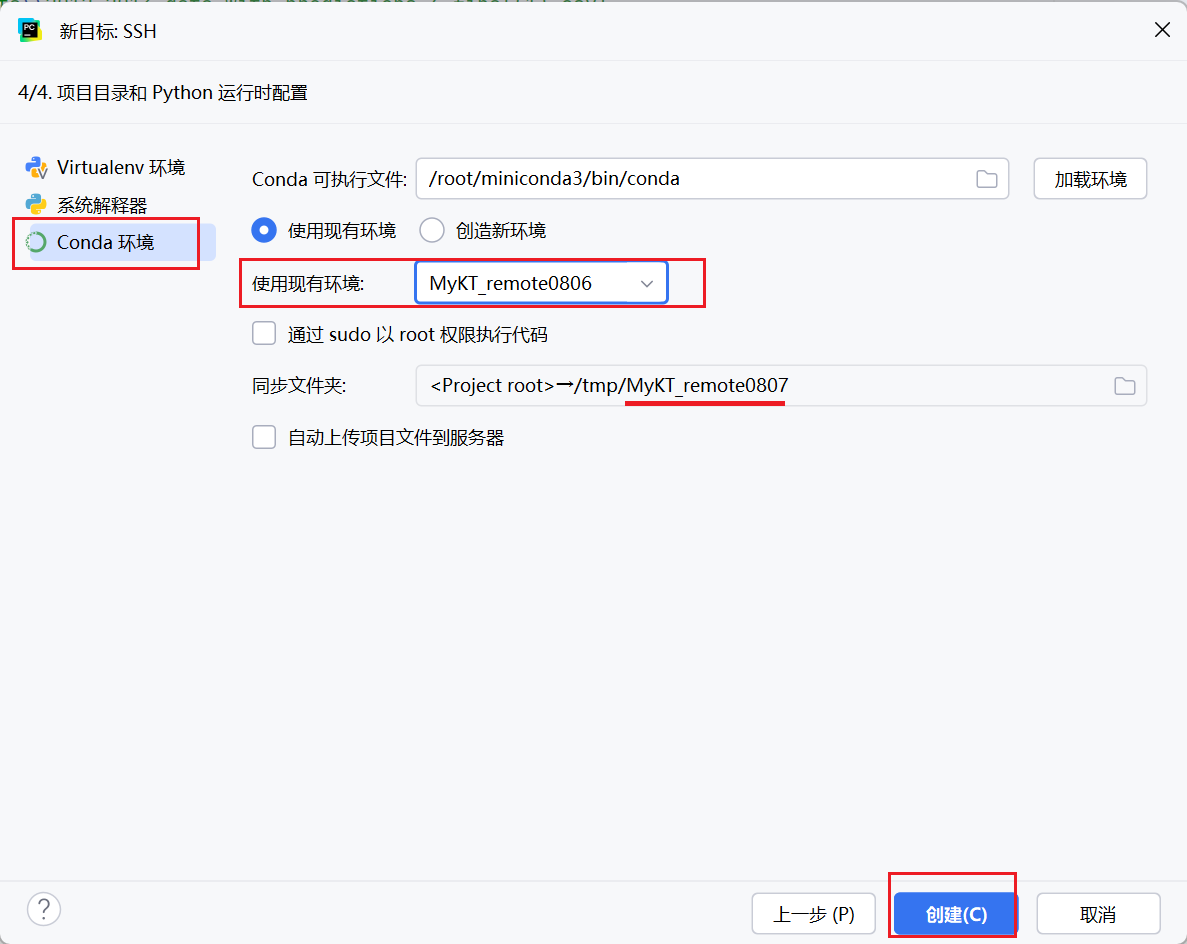1187x944 pixels.
Task: Click heading 4/4. 项目目录和 Python 运行时配置
Action: click(x=163, y=92)
